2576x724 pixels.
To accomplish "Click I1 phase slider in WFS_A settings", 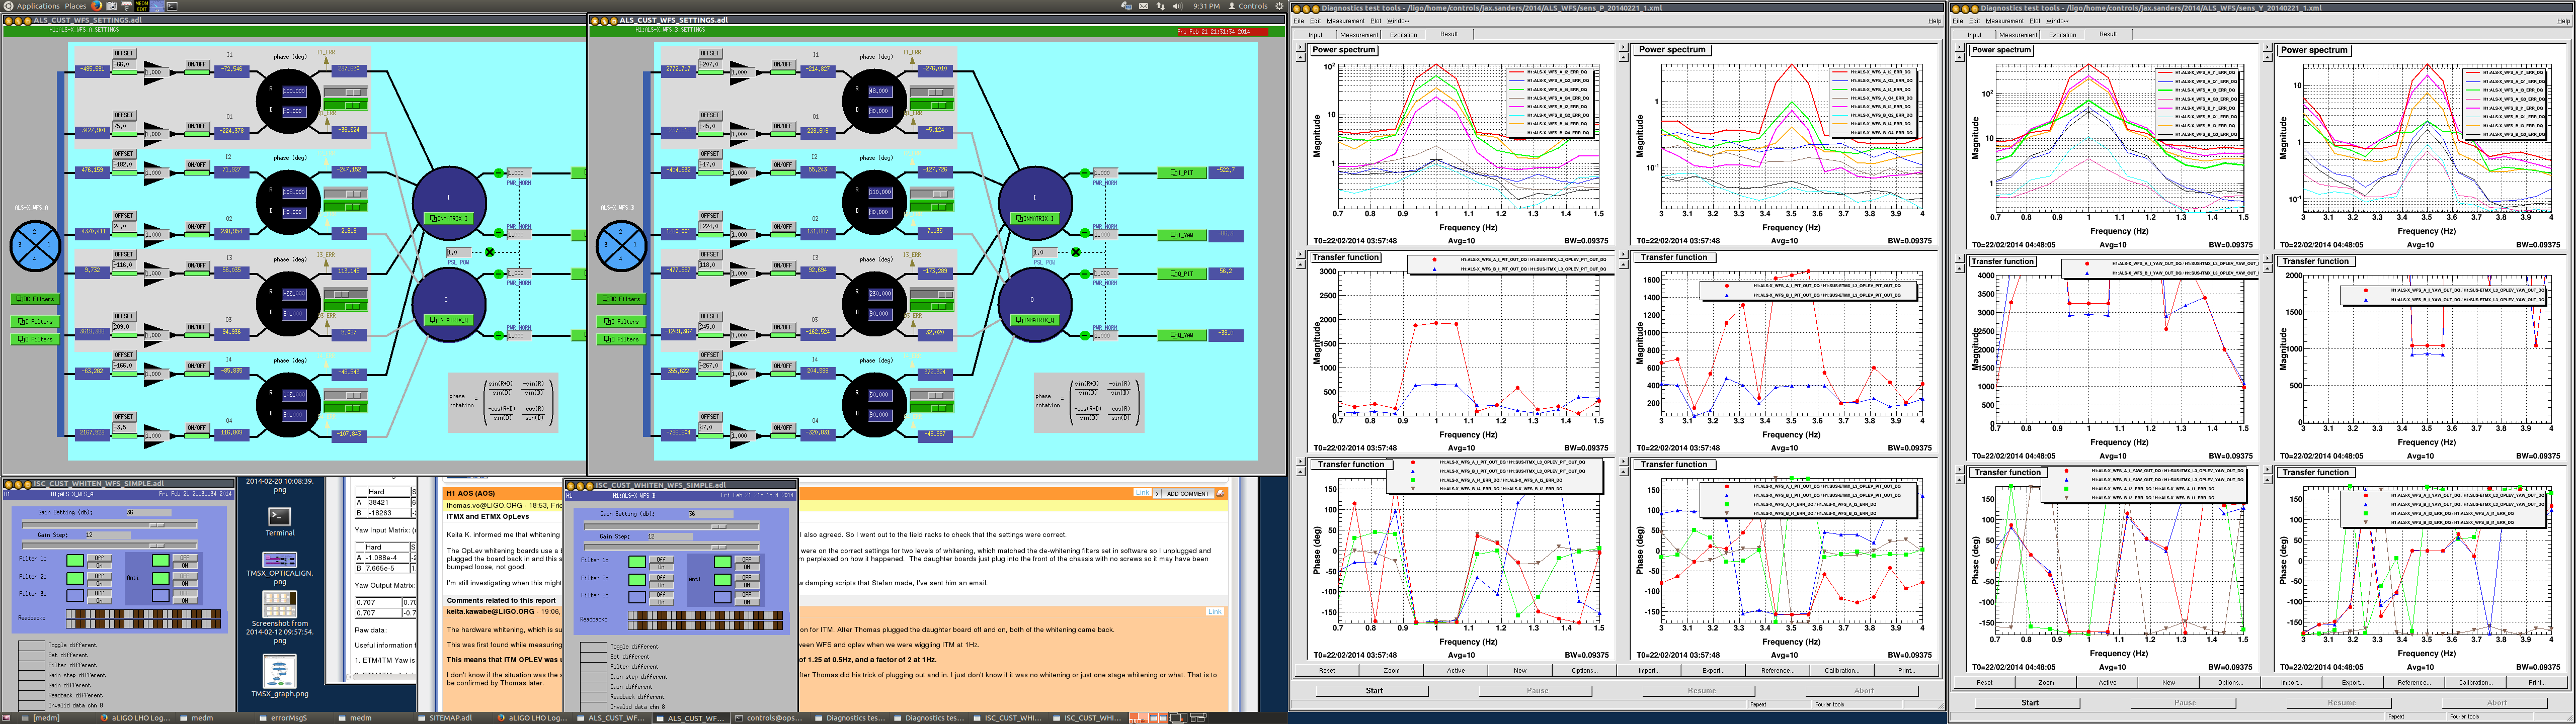I will pos(346,92).
